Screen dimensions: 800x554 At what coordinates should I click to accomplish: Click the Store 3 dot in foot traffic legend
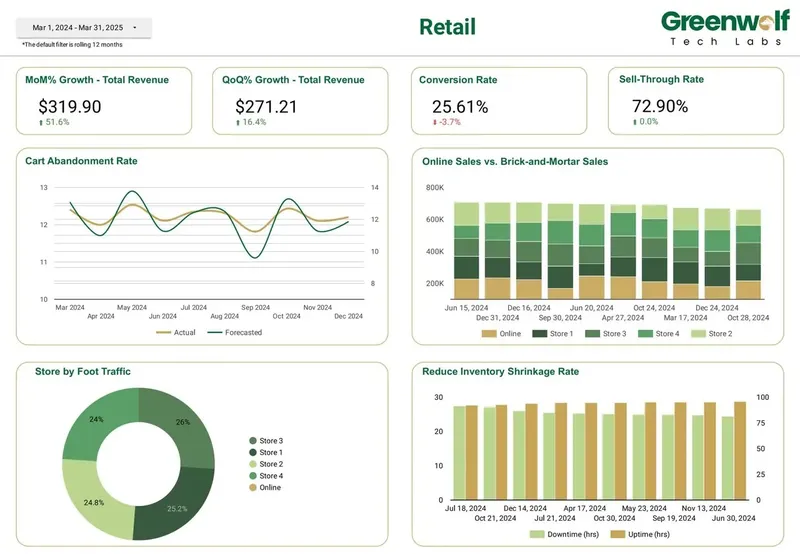coord(253,441)
